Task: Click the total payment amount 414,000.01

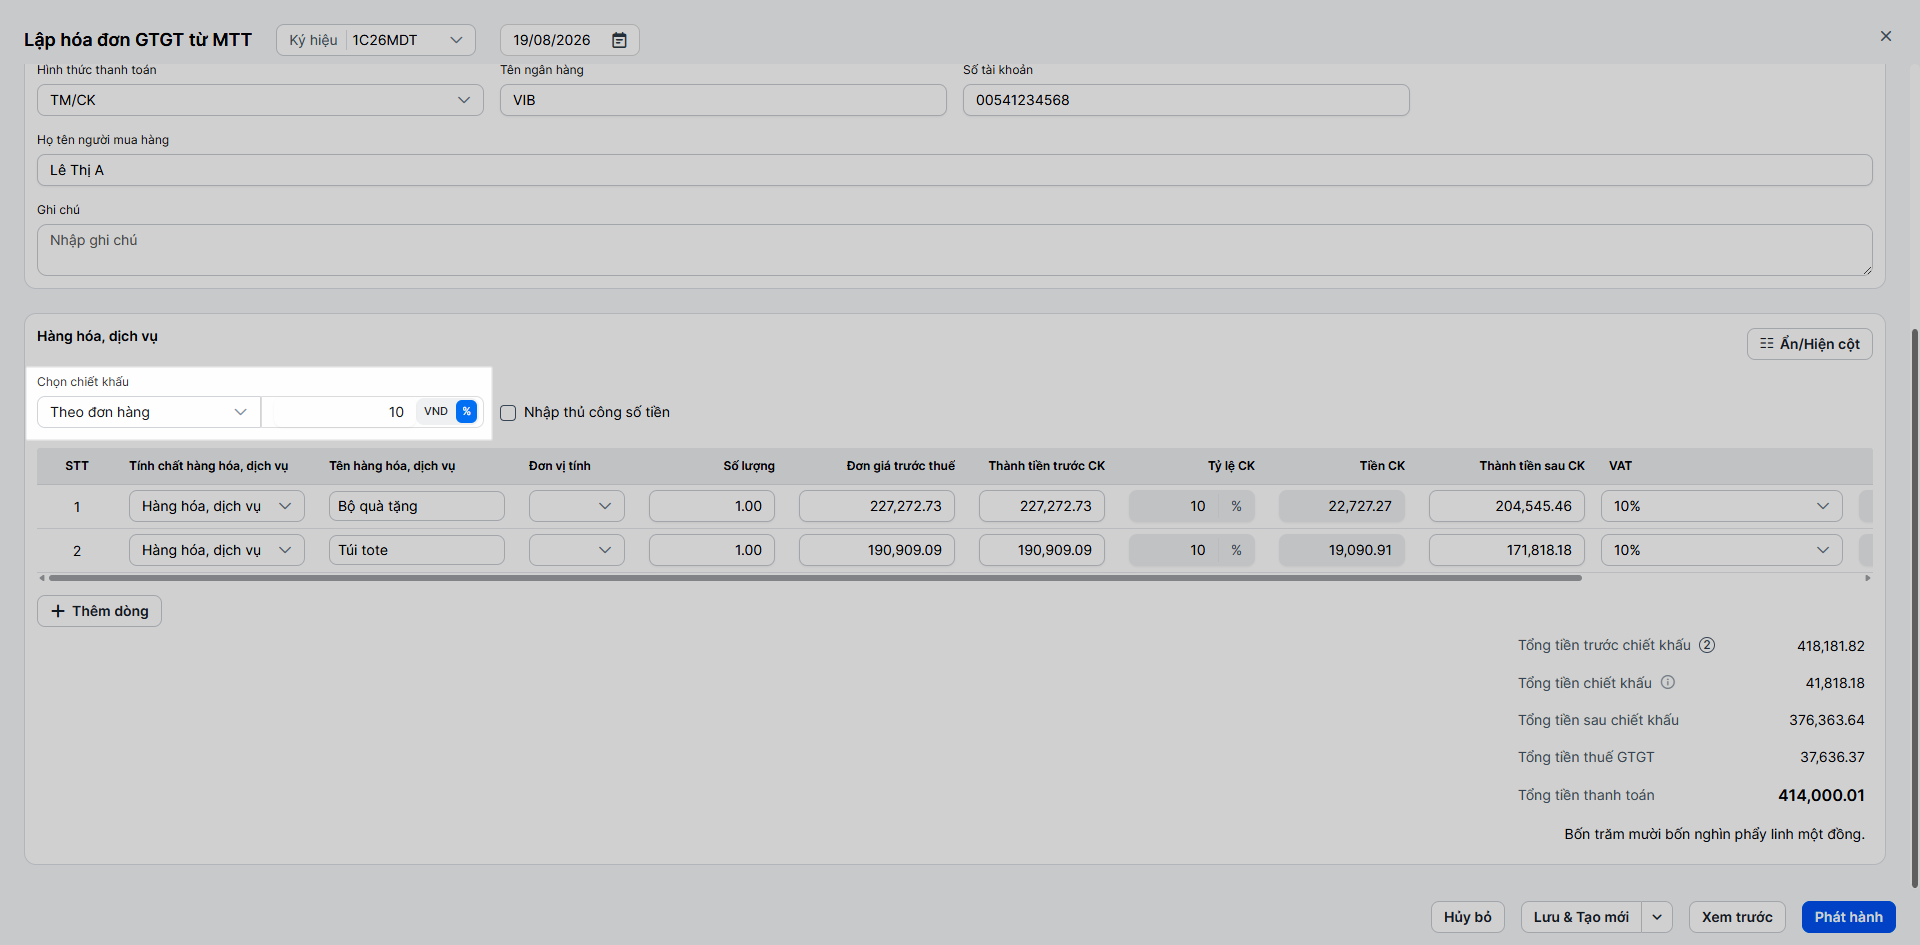Action: [x=1821, y=796]
